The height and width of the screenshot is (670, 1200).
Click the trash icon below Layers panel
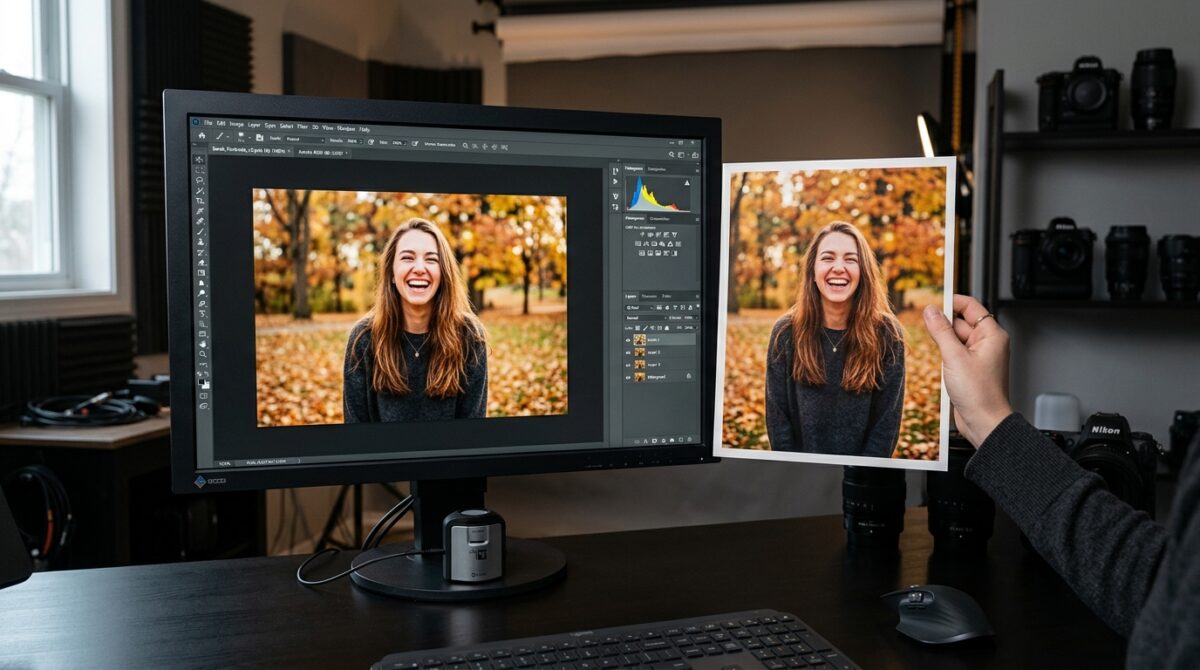tap(689, 440)
